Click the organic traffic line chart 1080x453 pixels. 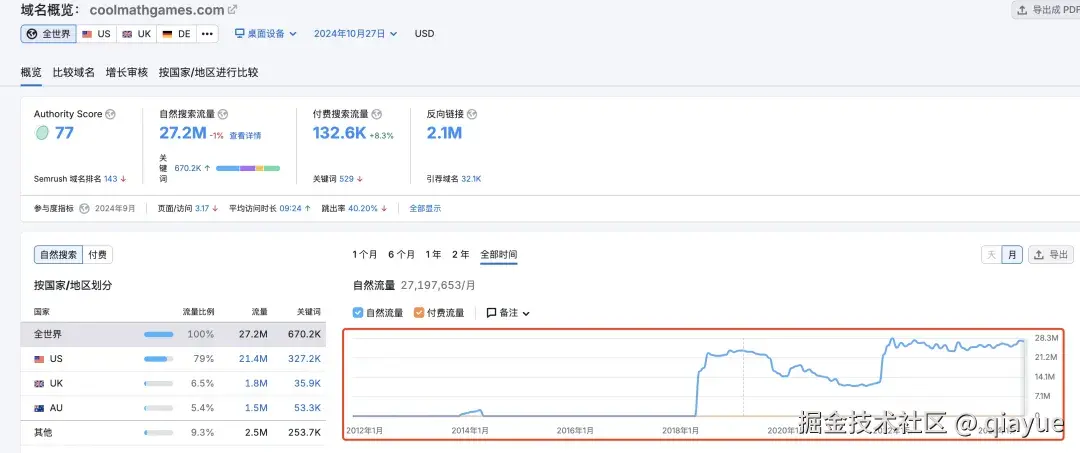tap(689, 375)
